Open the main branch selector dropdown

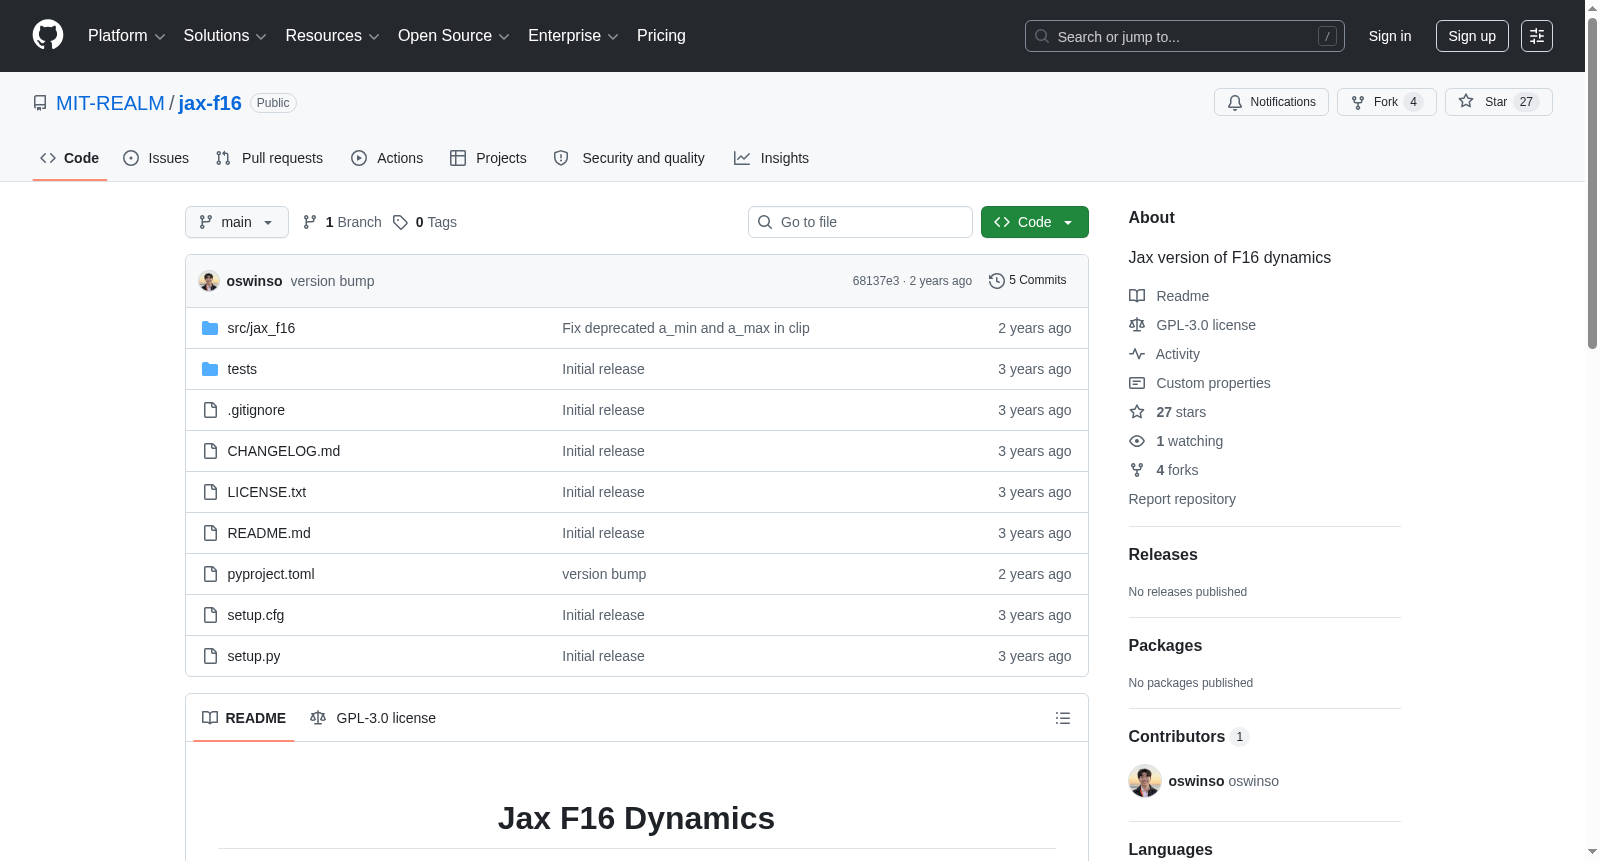237,222
